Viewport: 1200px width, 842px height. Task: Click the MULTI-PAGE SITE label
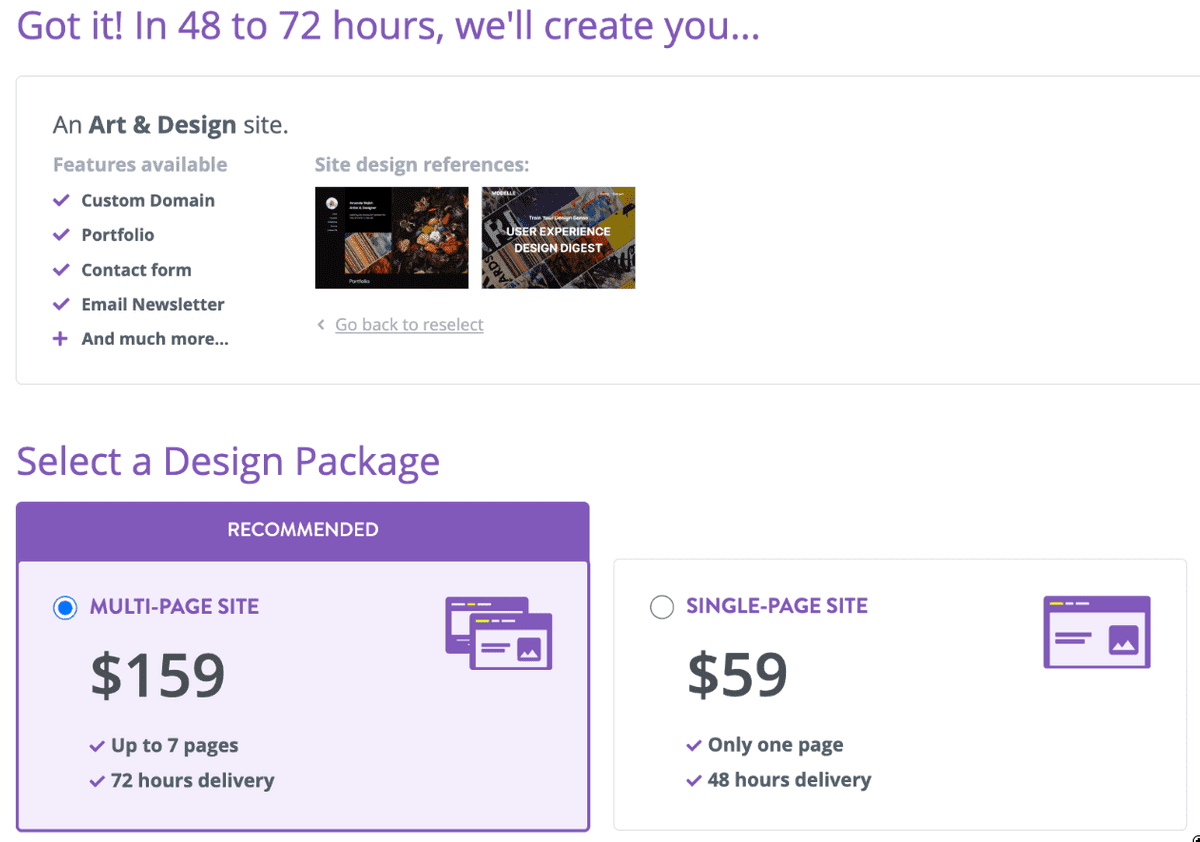[x=174, y=606]
